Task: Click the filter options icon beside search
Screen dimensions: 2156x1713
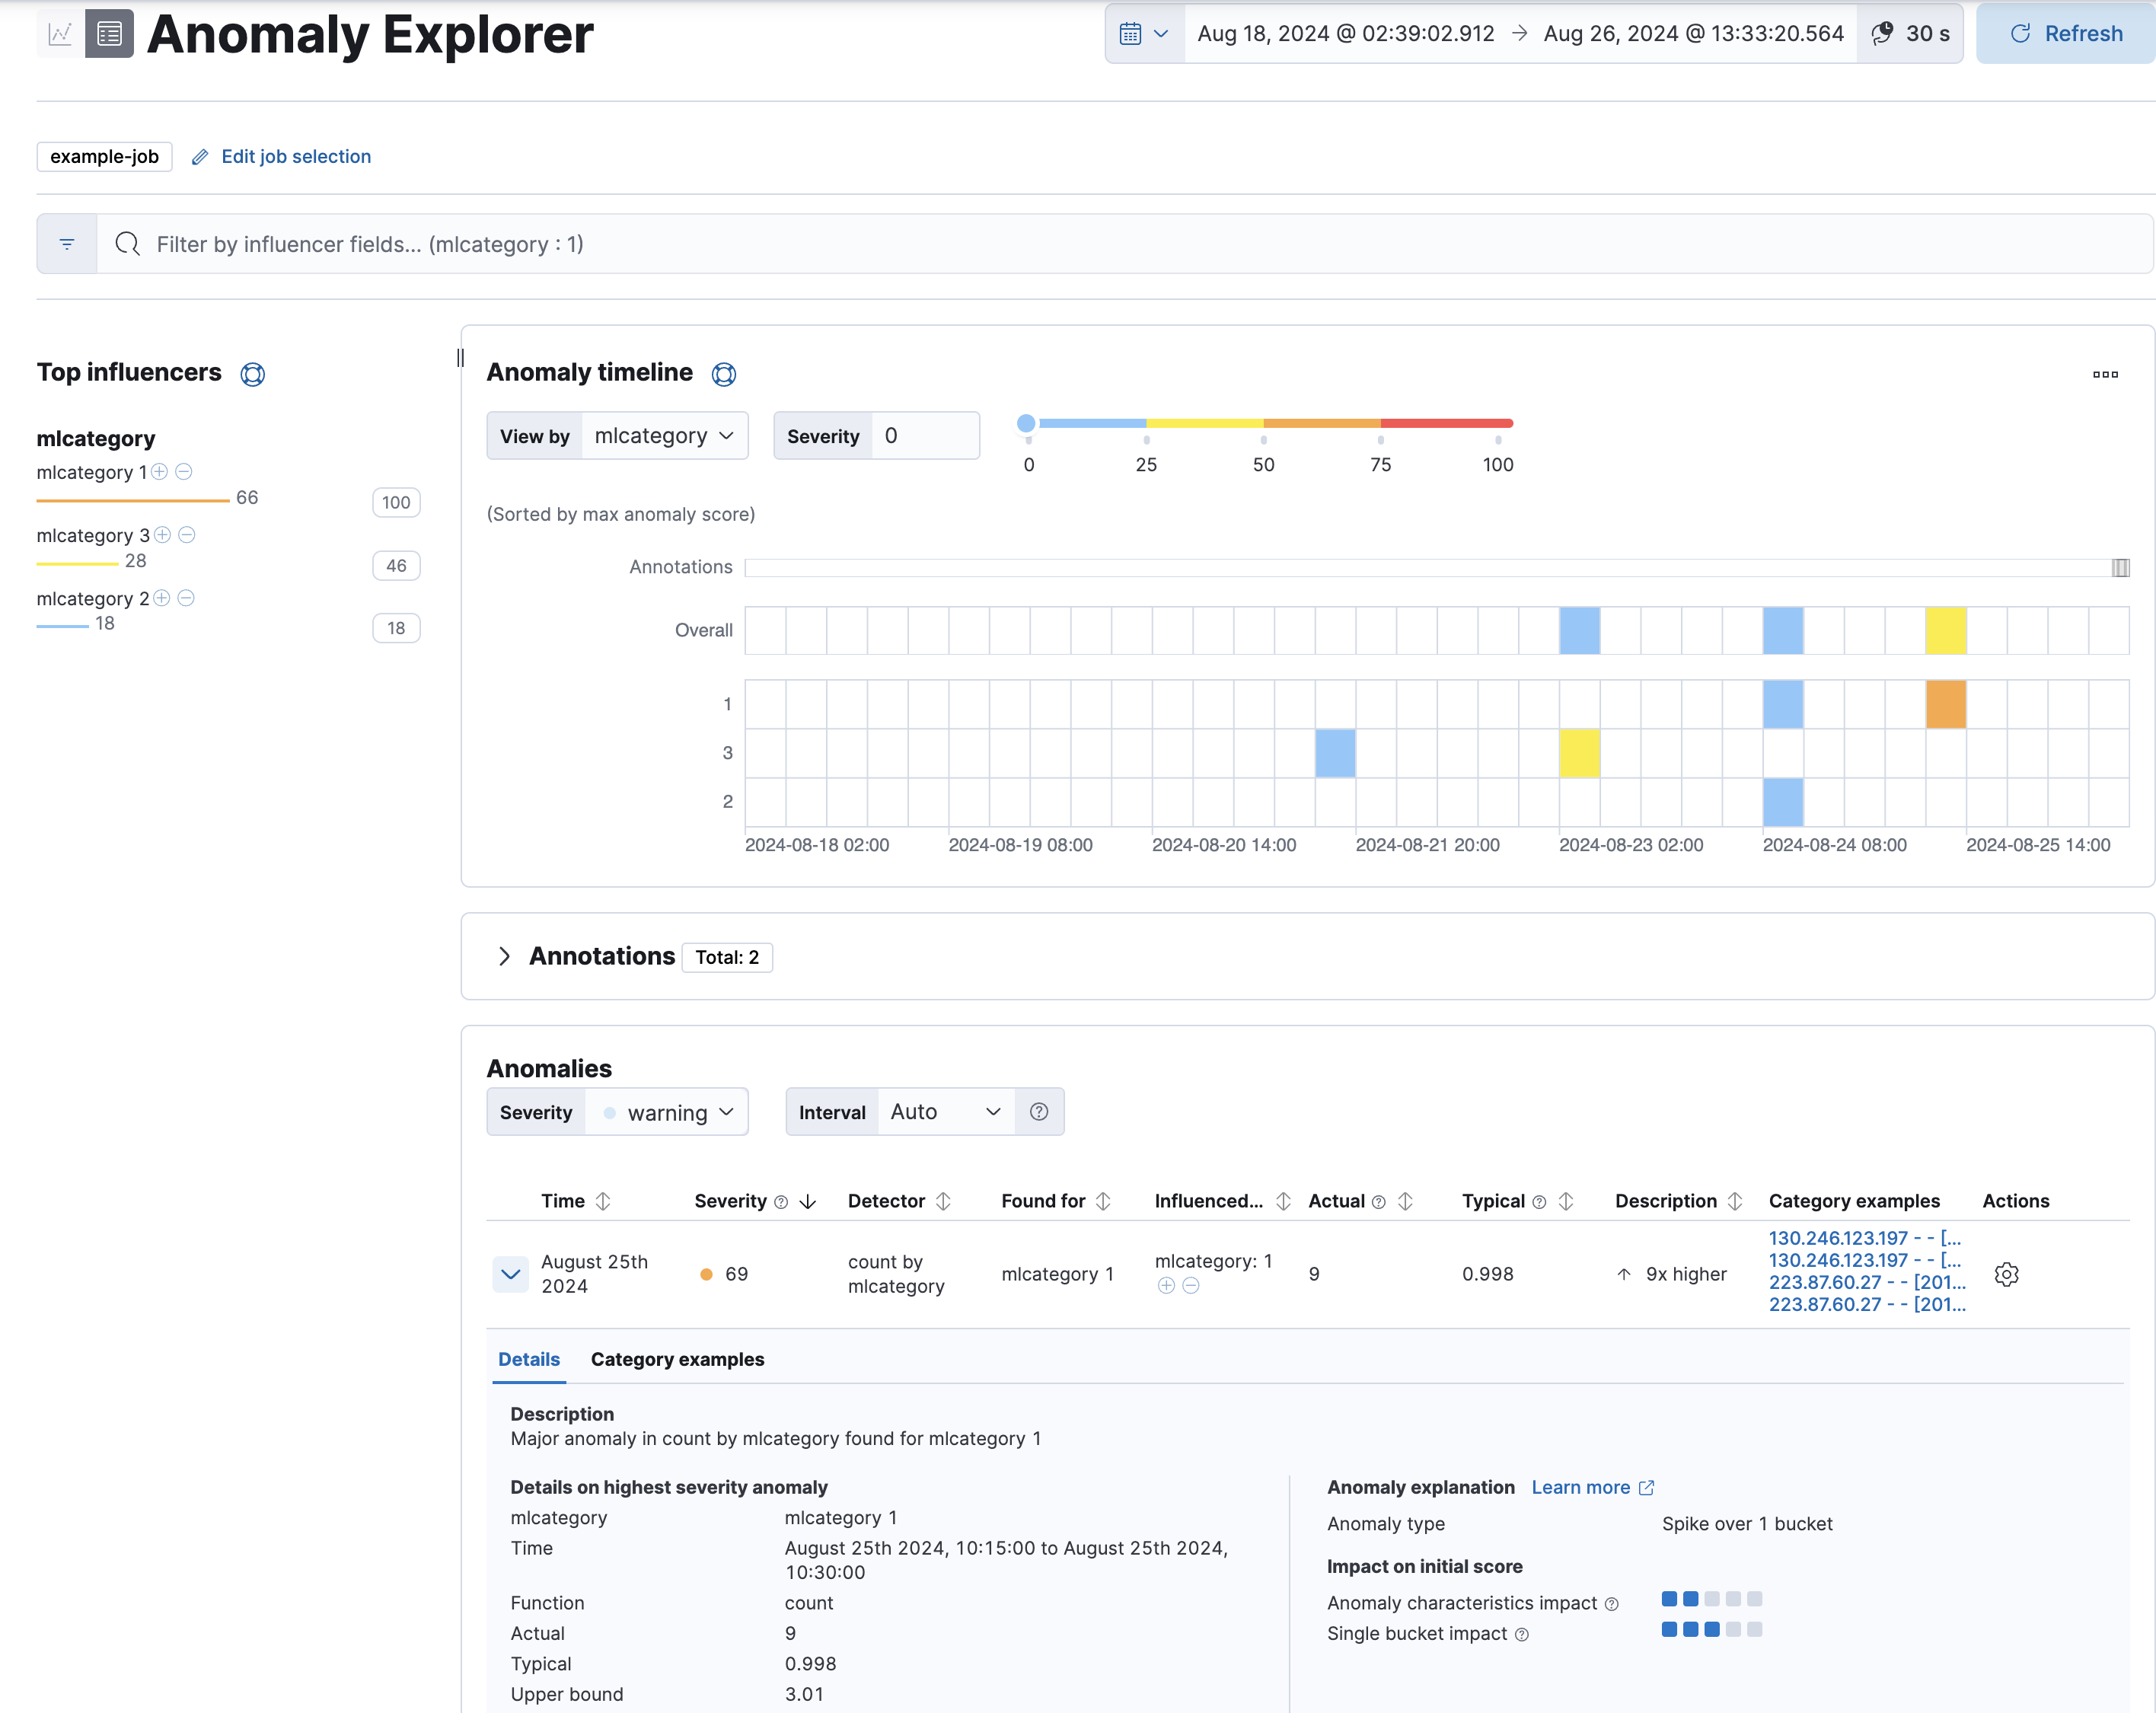Action: pos(66,243)
